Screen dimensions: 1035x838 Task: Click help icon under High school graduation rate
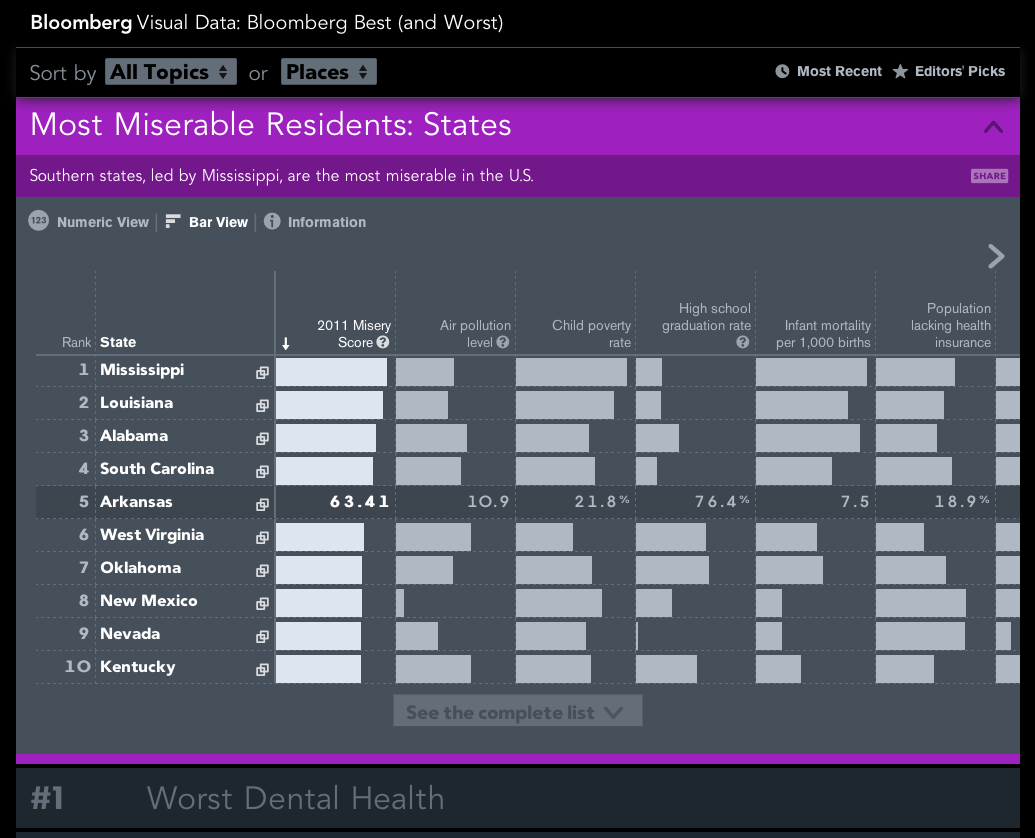(x=743, y=342)
